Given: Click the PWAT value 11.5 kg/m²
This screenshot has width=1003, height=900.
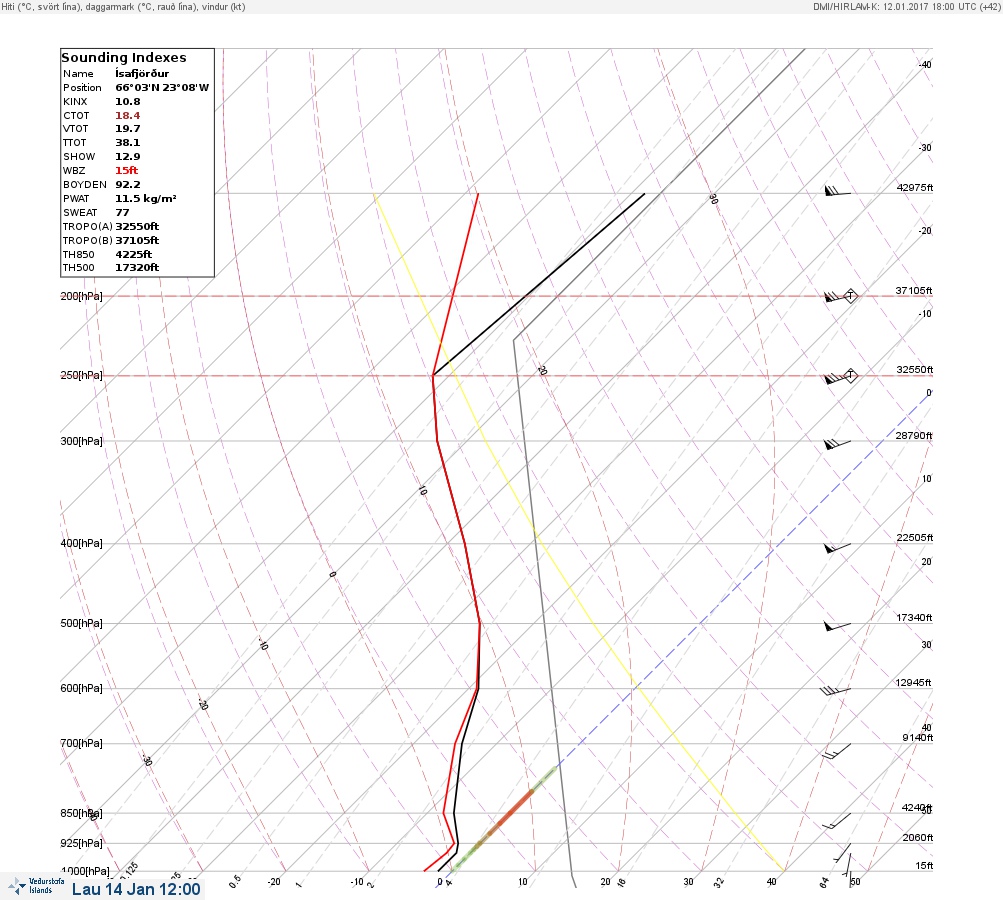Looking at the screenshot, I should (146, 198).
